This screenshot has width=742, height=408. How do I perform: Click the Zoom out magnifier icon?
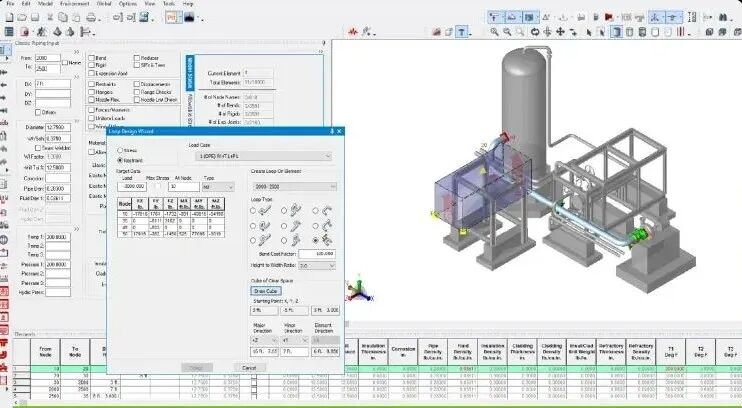pyautogui.click(x=507, y=32)
